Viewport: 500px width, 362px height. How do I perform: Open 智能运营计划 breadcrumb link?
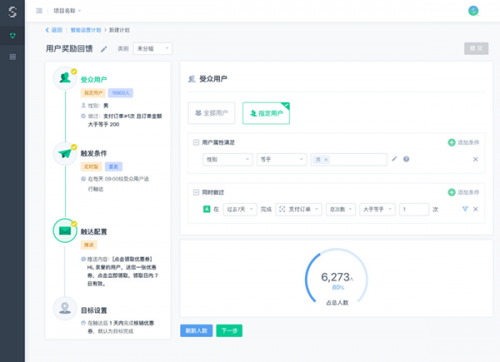pyautogui.click(x=86, y=30)
